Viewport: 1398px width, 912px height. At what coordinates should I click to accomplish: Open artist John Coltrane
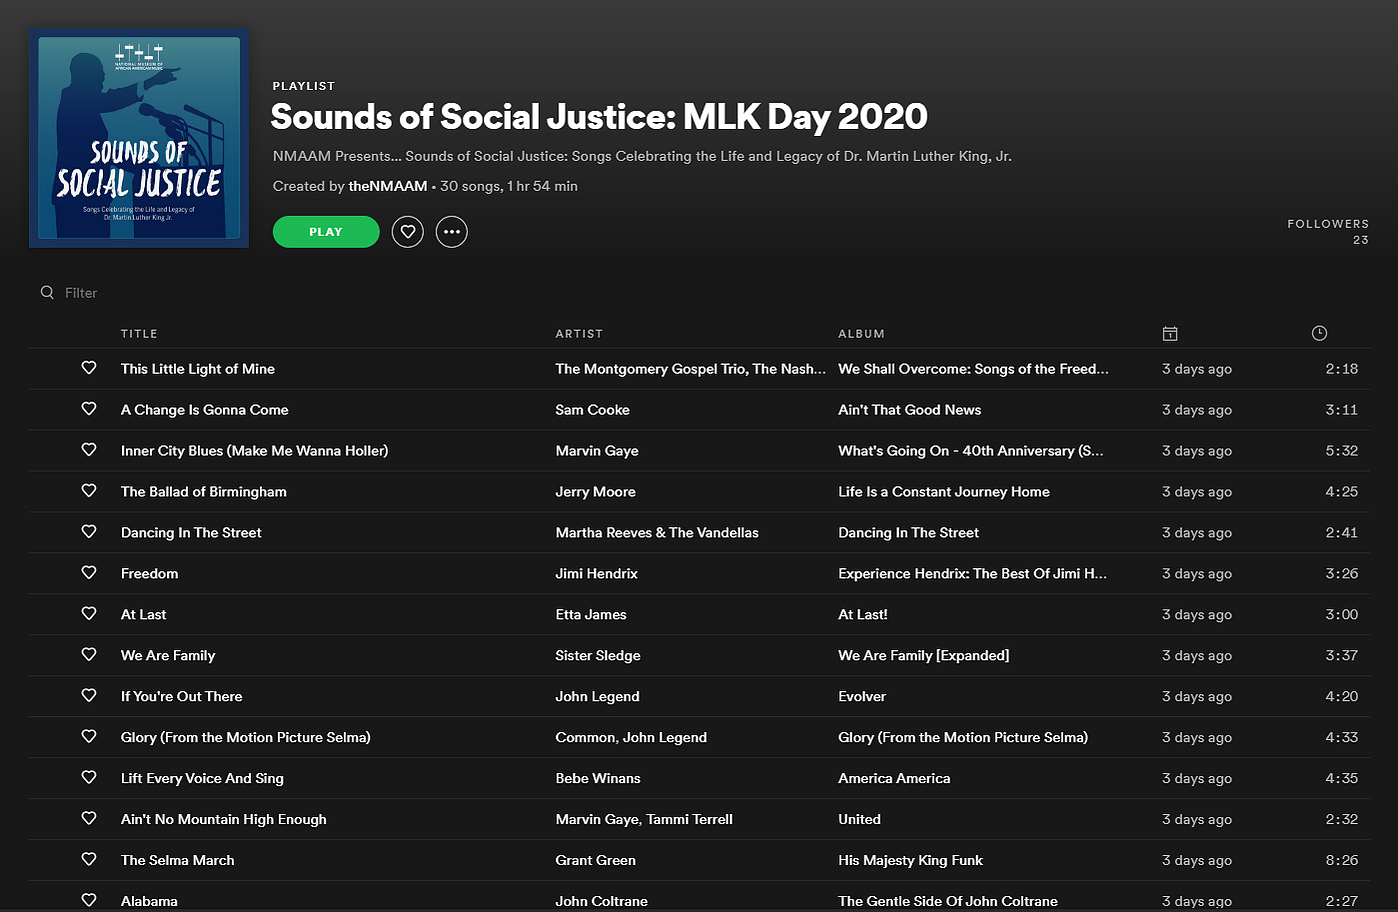[x=601, y=901]
